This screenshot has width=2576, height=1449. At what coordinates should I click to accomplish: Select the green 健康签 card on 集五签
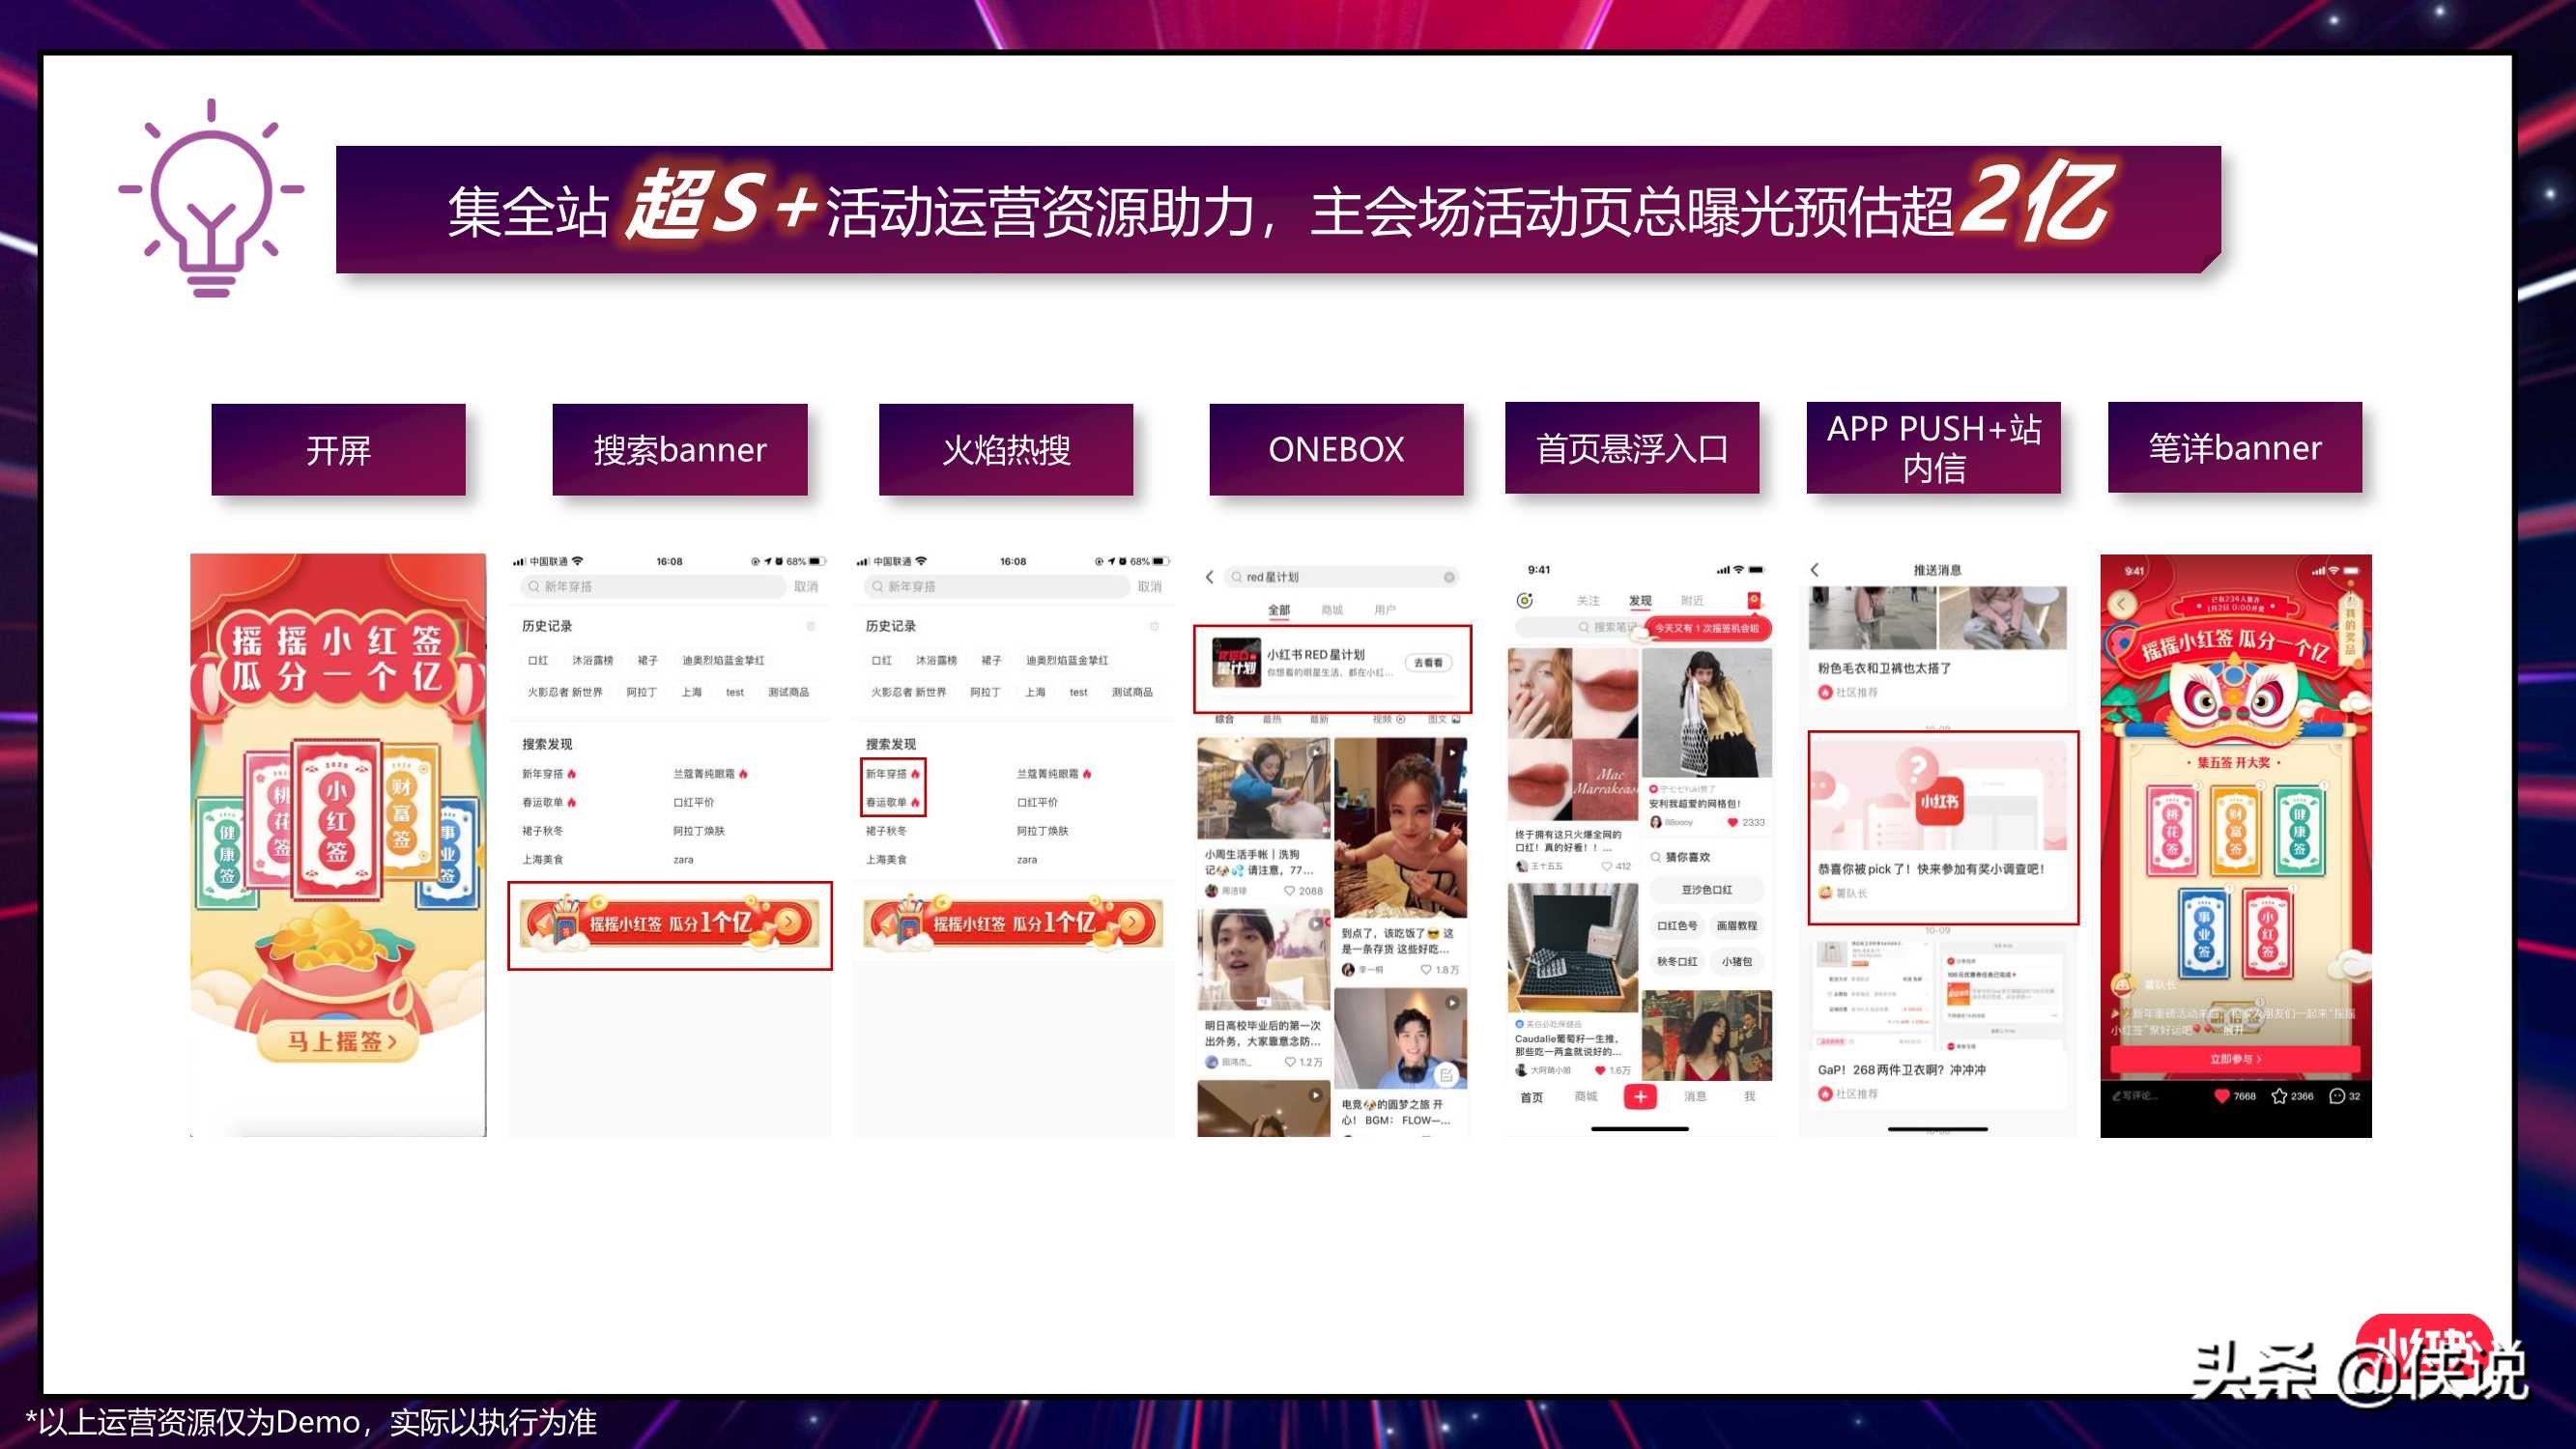click(2299, 832)
